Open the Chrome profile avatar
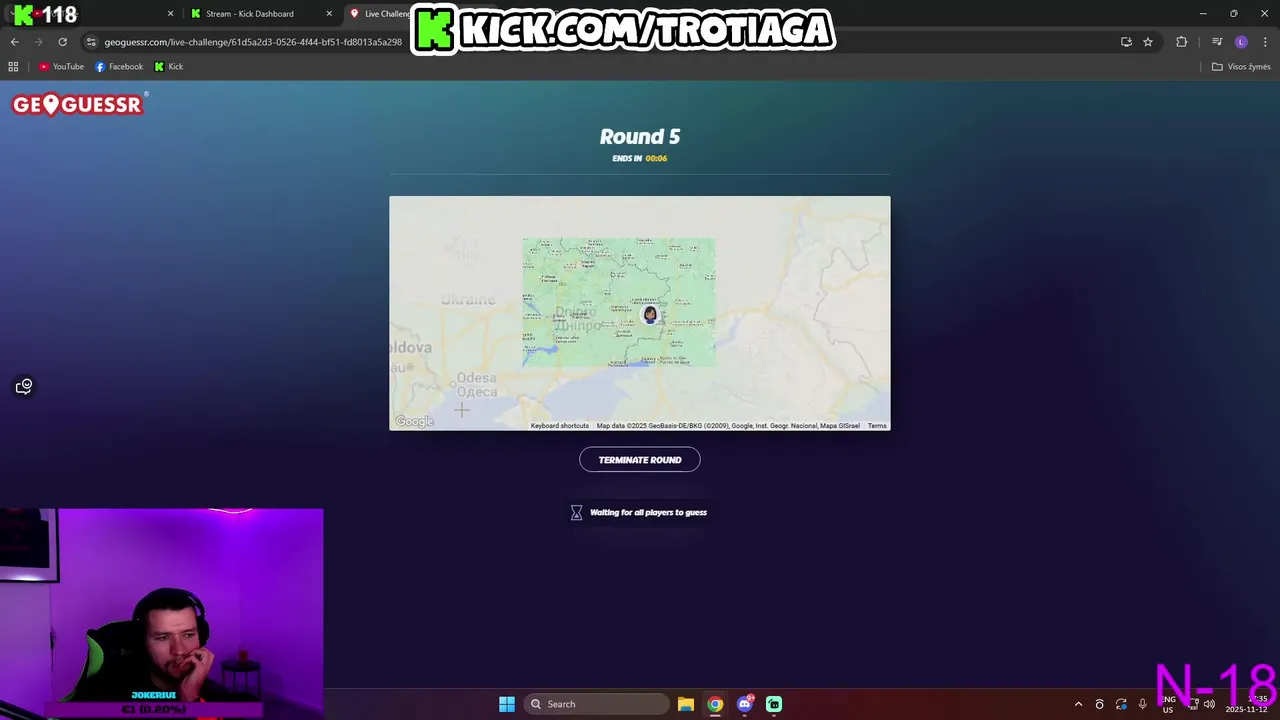The image size is (1280, 720). click(1241, 42)
